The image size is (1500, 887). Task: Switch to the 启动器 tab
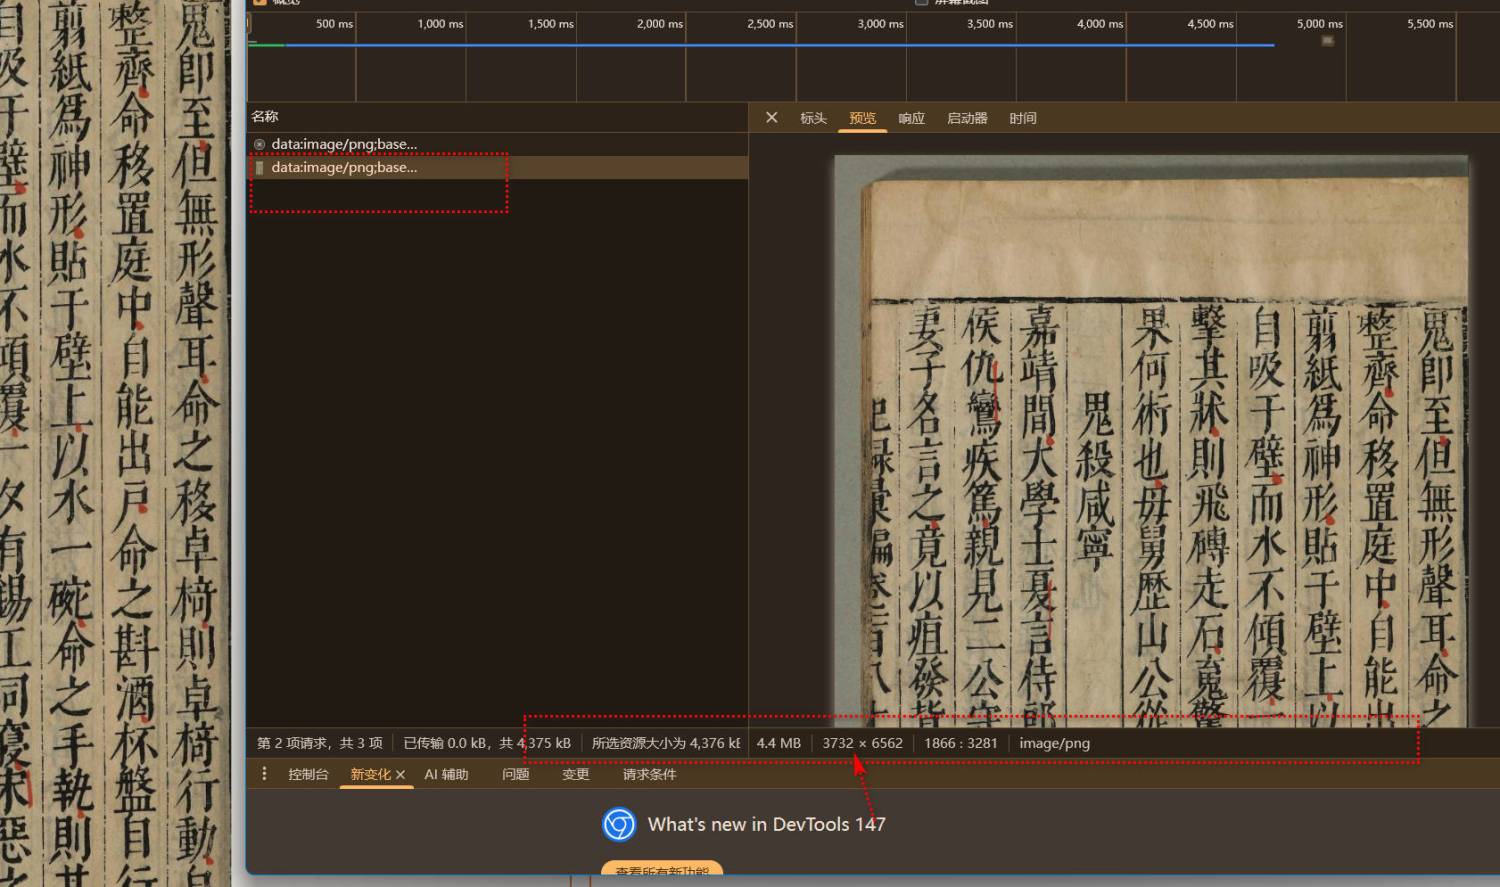(967, 118)
